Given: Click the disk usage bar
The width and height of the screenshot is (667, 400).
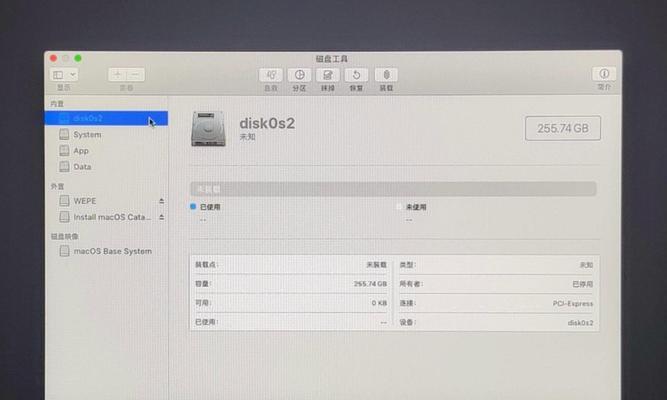Looking at the screenshot, I should (x=393, y=189).
